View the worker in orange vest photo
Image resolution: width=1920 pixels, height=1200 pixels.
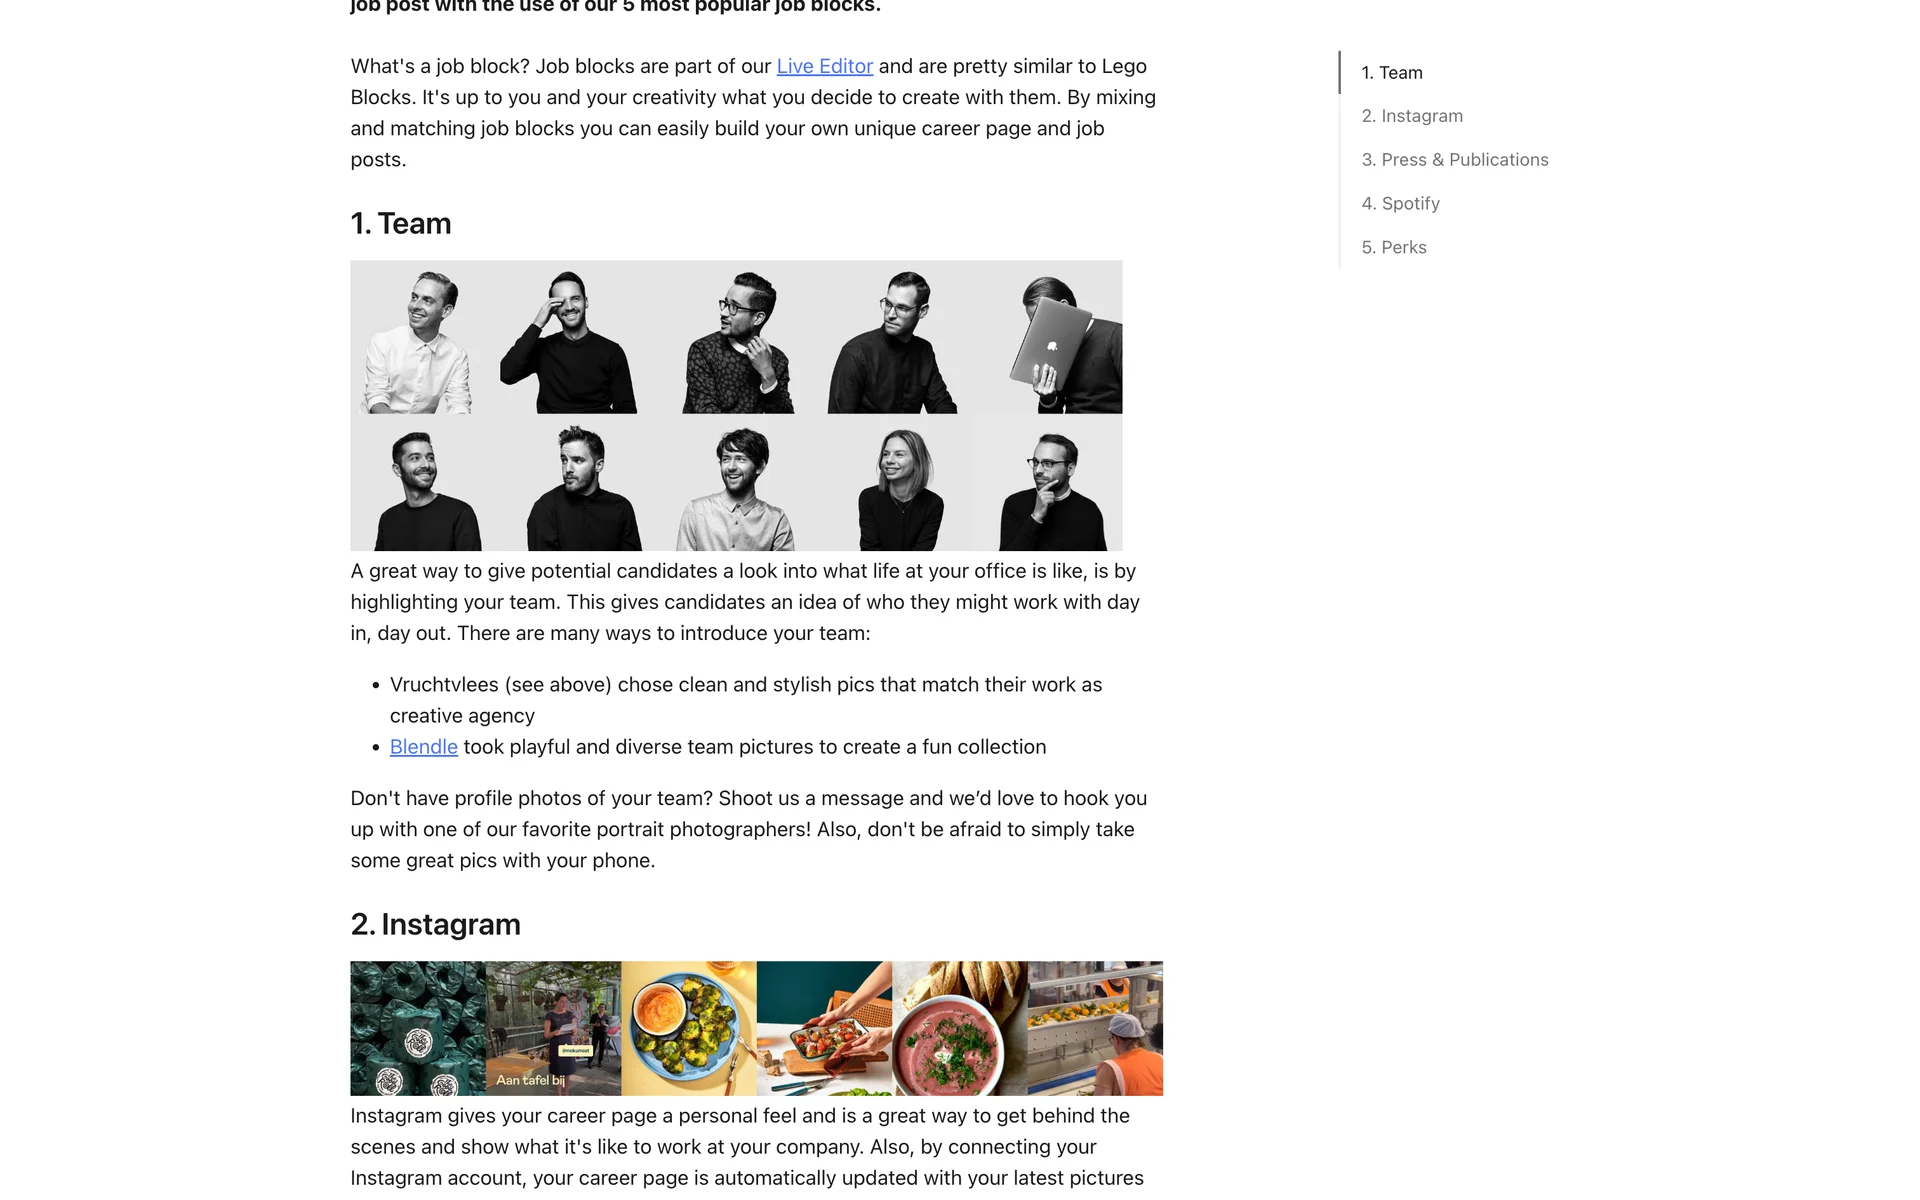1095,1028
